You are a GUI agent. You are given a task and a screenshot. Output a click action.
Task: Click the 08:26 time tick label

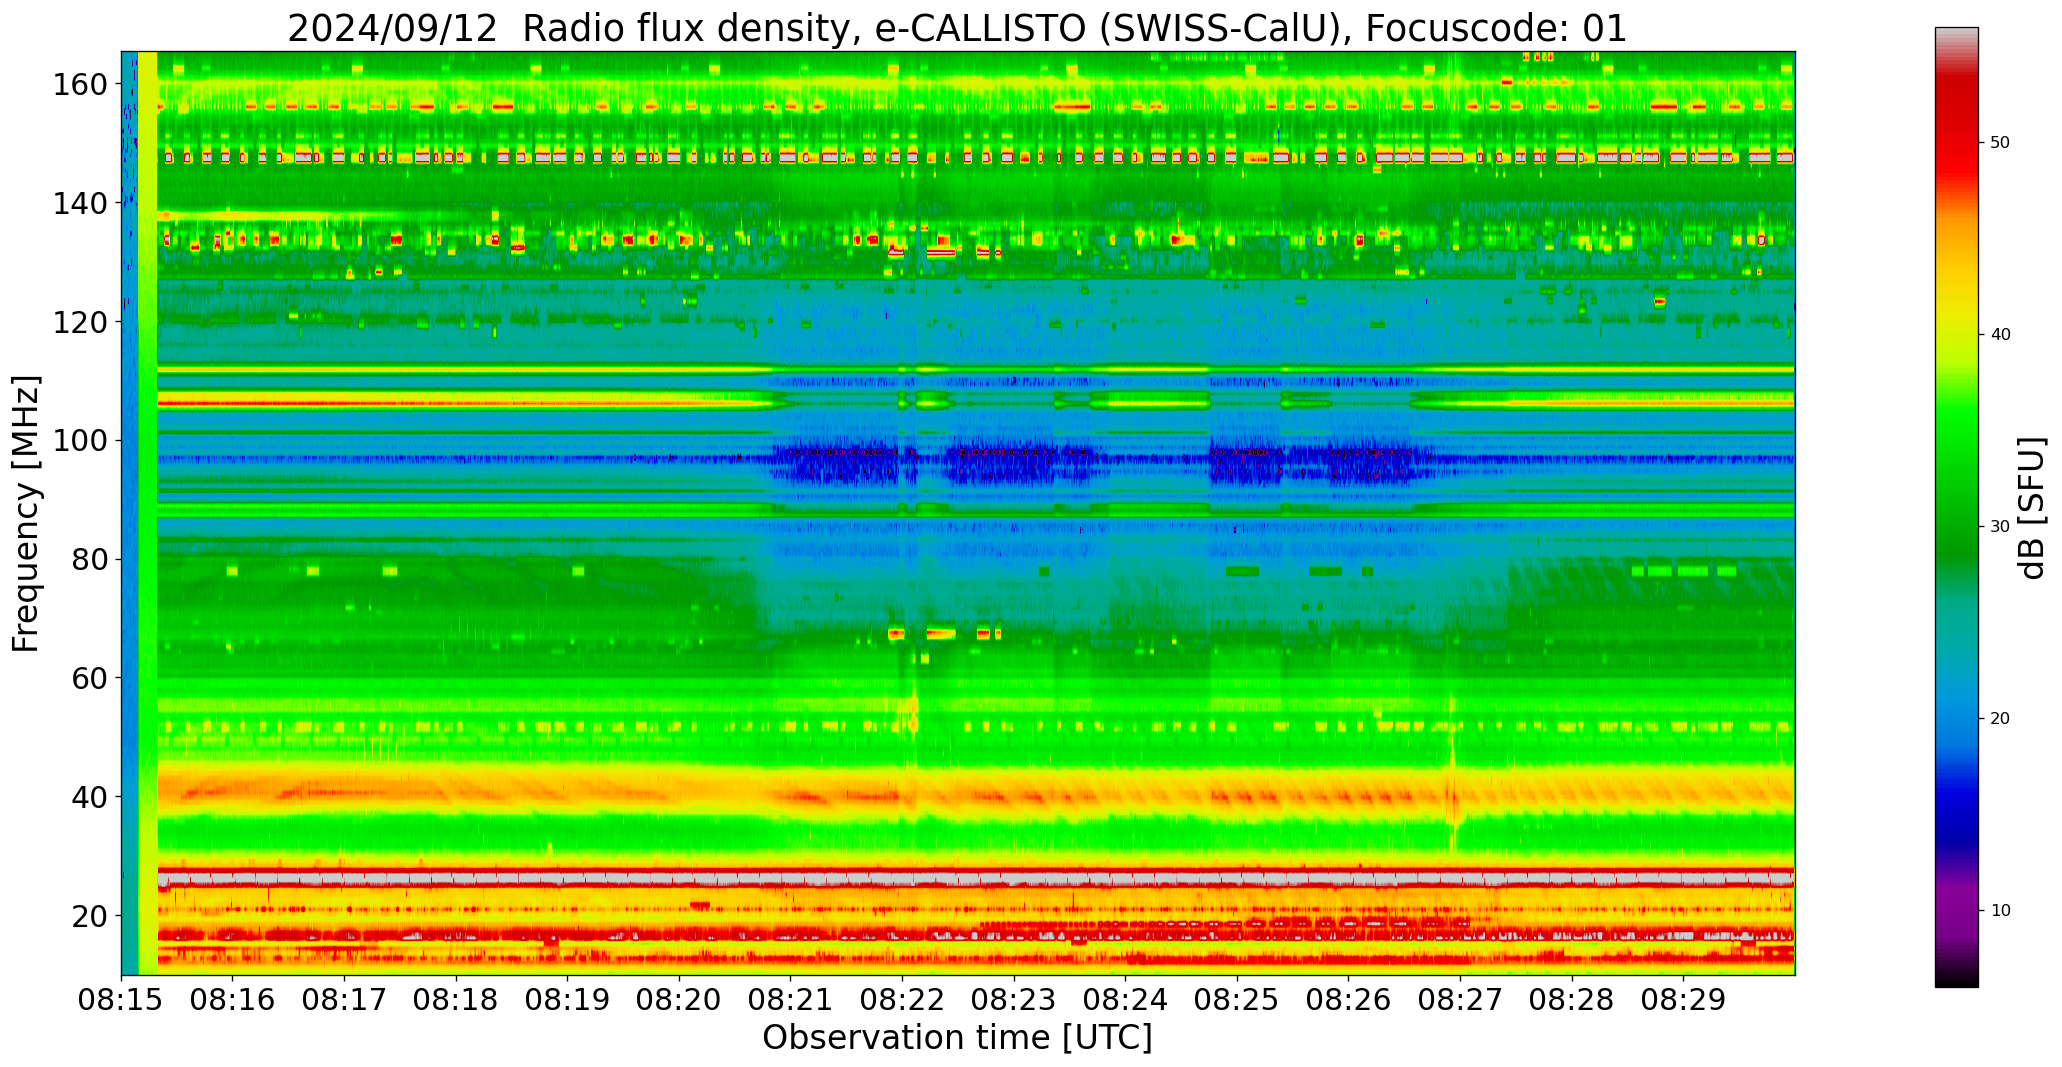[x=1348, y=999]
